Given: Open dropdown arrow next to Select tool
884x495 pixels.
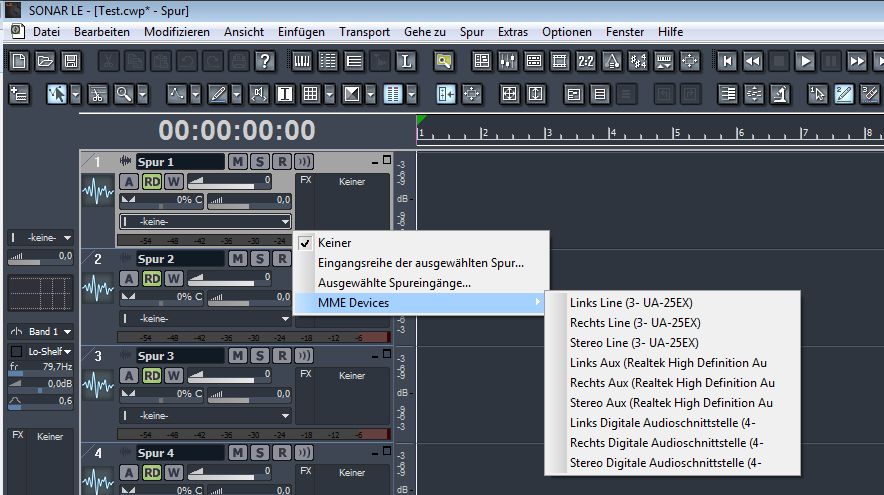Looking at the screenshot, I should click(76, 94).
